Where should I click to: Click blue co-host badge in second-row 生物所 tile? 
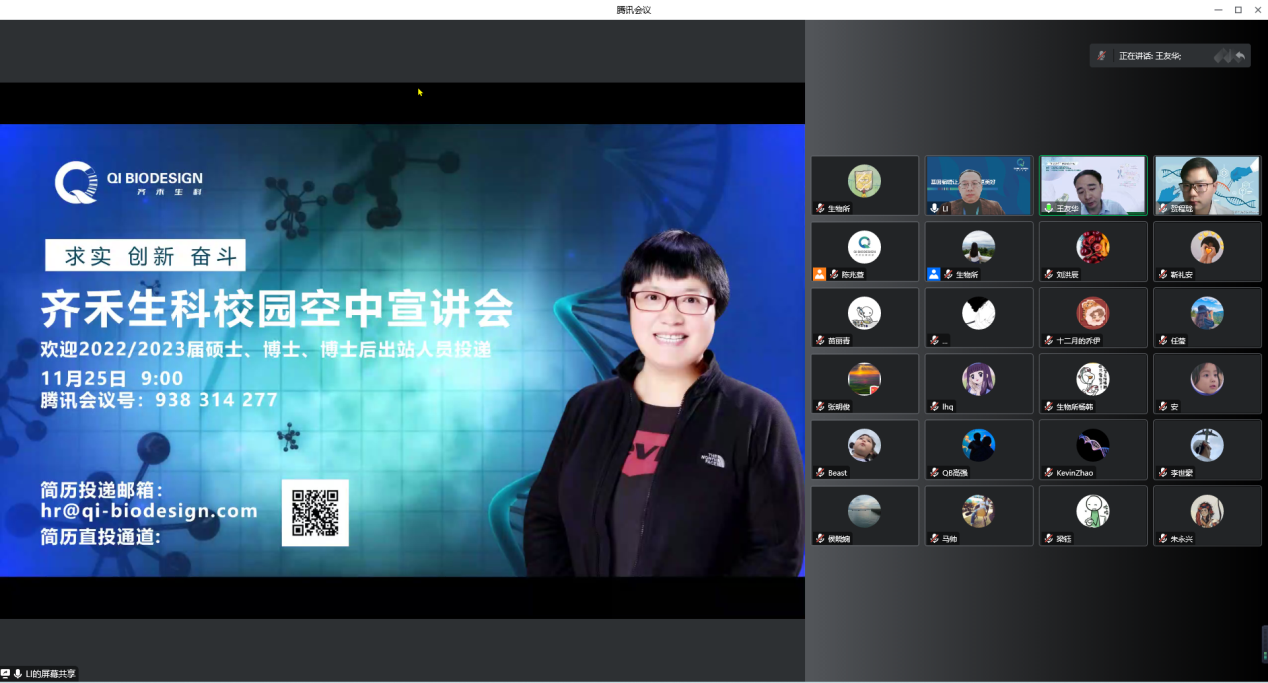tap(933, 274)
